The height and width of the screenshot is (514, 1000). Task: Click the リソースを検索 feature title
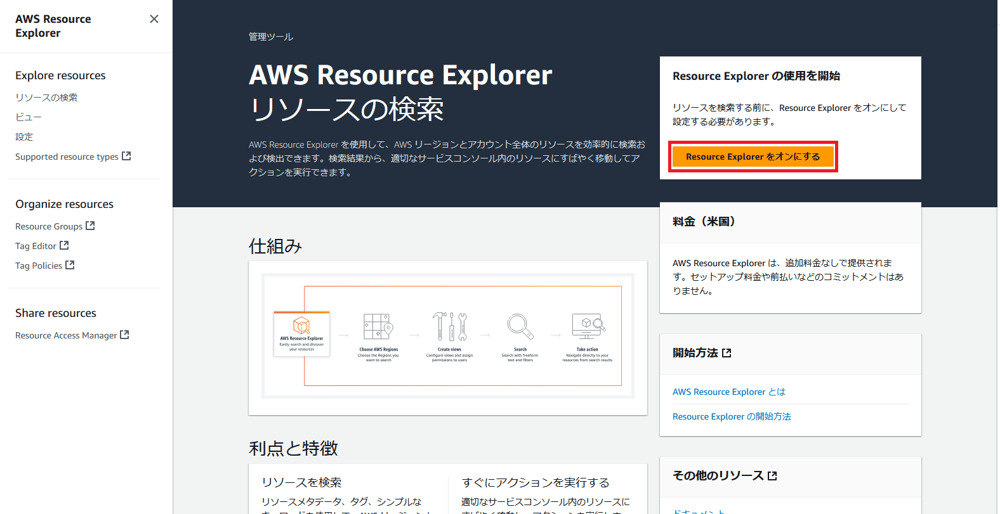(x=302, y=482)
